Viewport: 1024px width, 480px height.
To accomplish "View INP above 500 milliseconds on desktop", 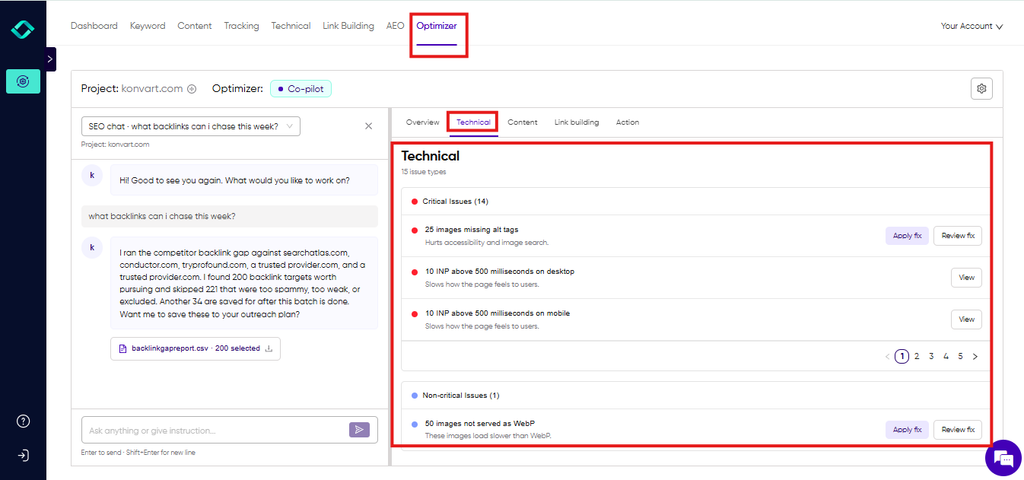I will click(x=966, y=278).
